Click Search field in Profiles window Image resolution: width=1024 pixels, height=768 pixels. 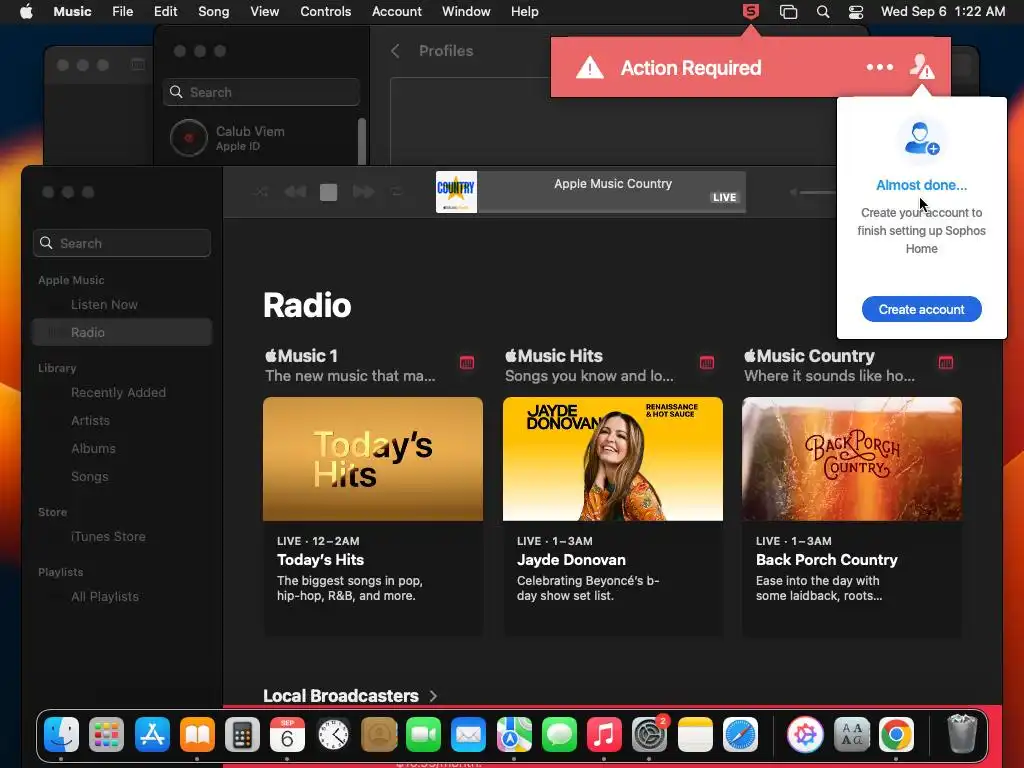click(261, 92)
